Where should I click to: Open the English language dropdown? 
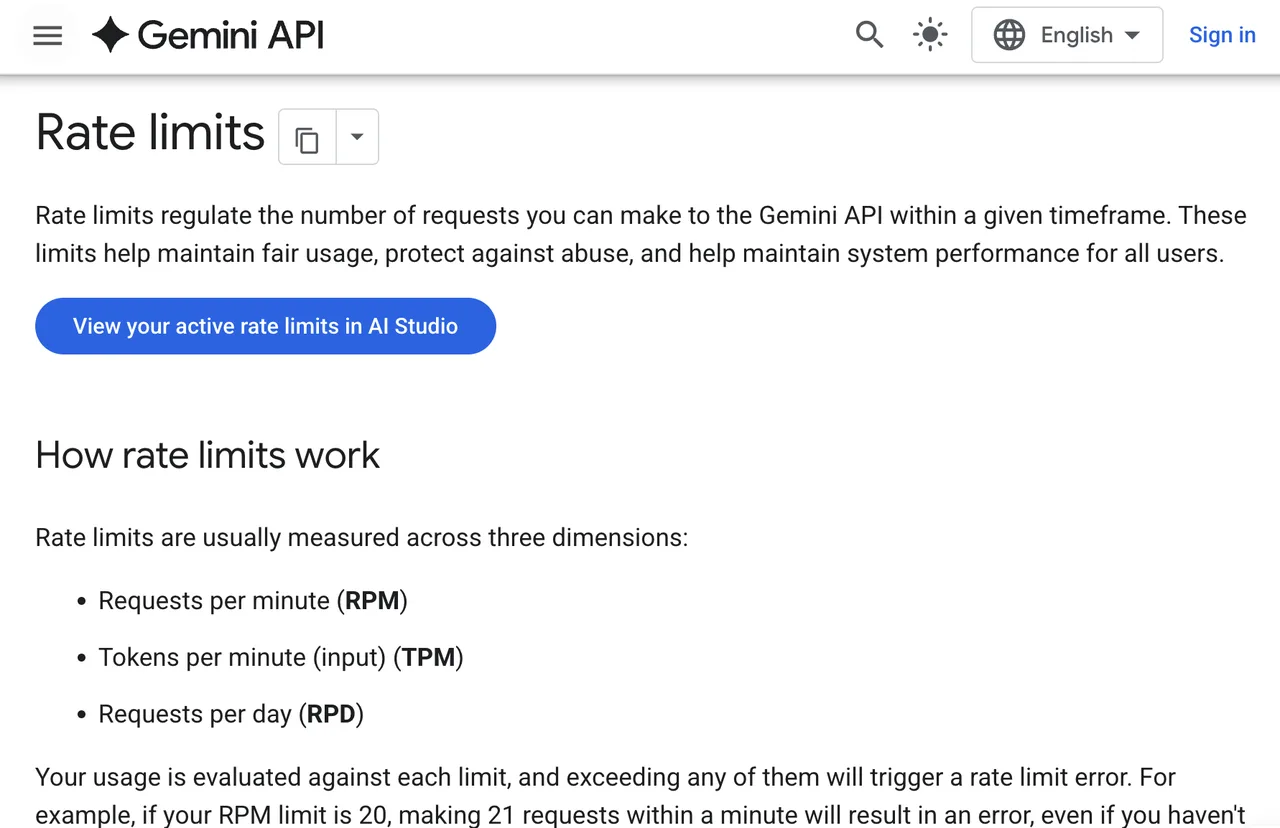pyautogui.click(x=1067, y=35)
